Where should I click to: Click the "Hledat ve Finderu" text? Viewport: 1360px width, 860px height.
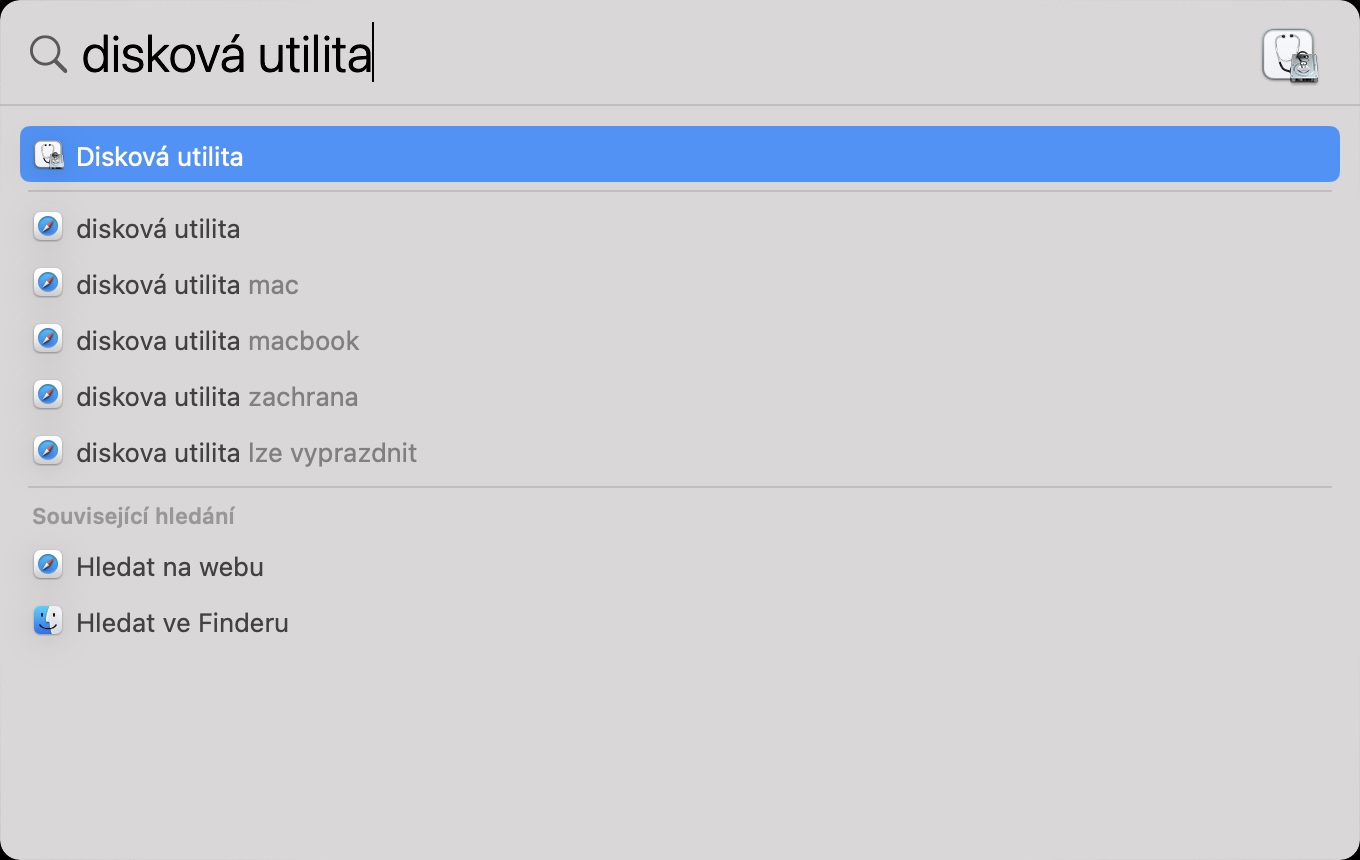(x=182, y=623)
